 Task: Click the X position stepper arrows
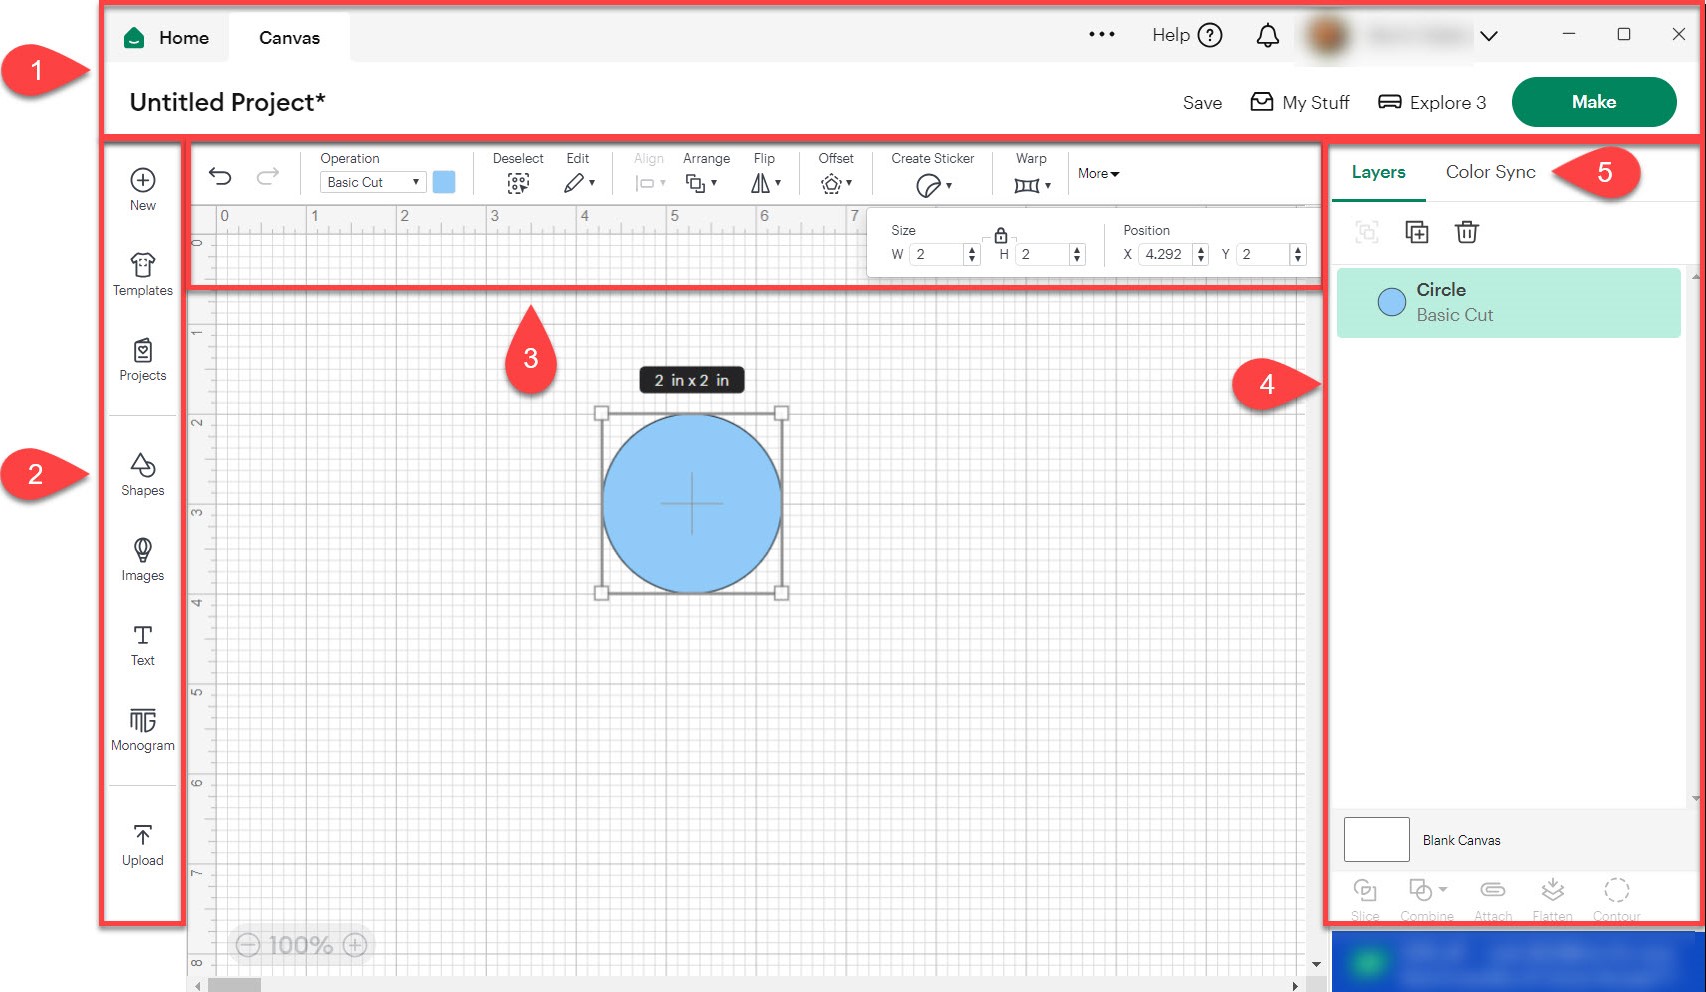point(1201,254)
